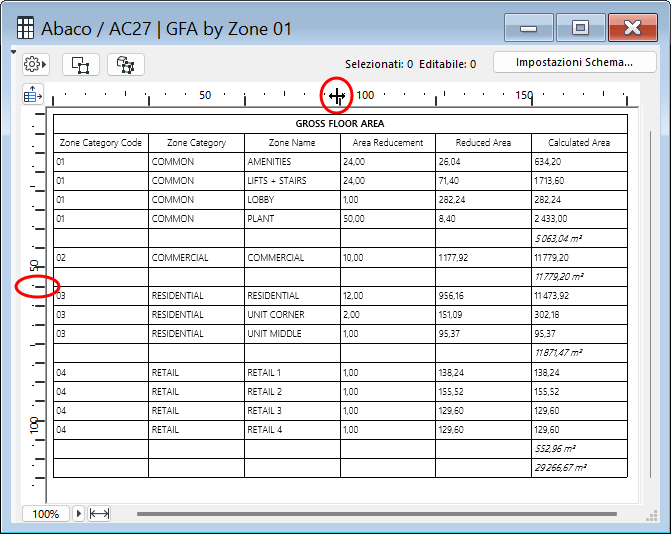Click the 29 266,67 m² grand total cell
Screen dimensions: 671x534
(x=579, y=468)
